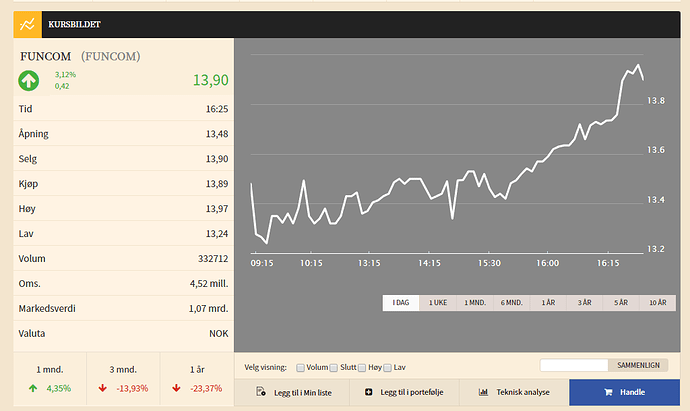This screenshot has width=690, height=411.
Task: Click the Åpning value 13,48
Action: [x=217, y=134]
